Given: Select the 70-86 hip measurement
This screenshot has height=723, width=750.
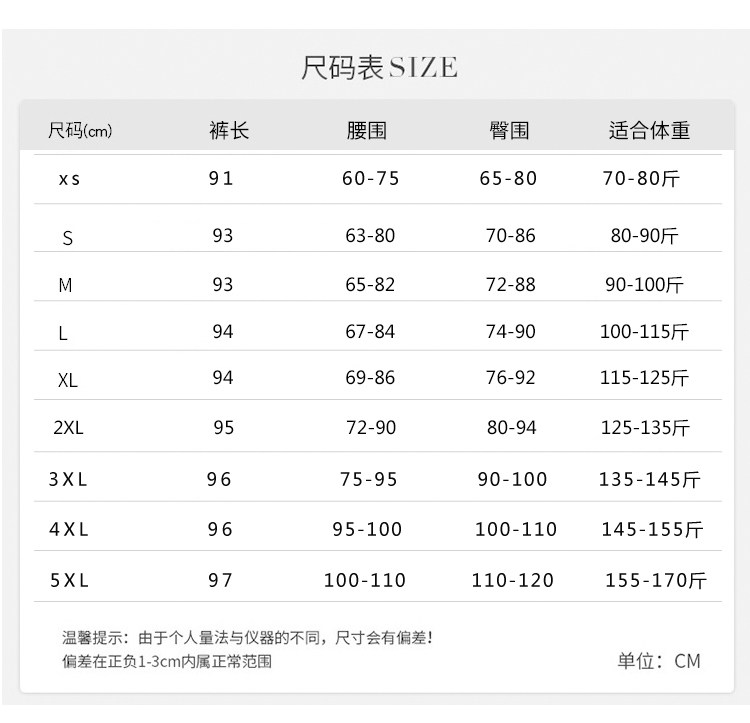Looking at the screenshot, I should click(510, 236).
